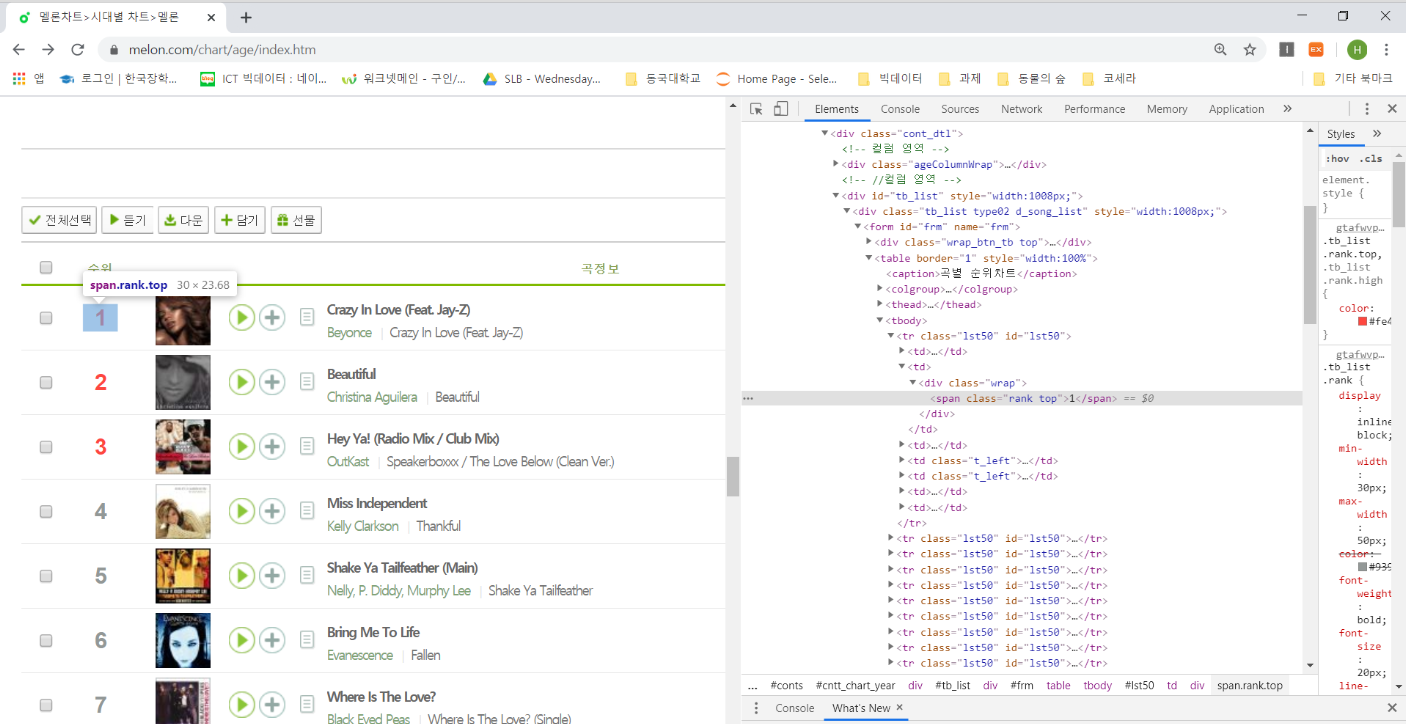1406x724 pixels.
Task: Expand the thead node
Action: point(880,305)
